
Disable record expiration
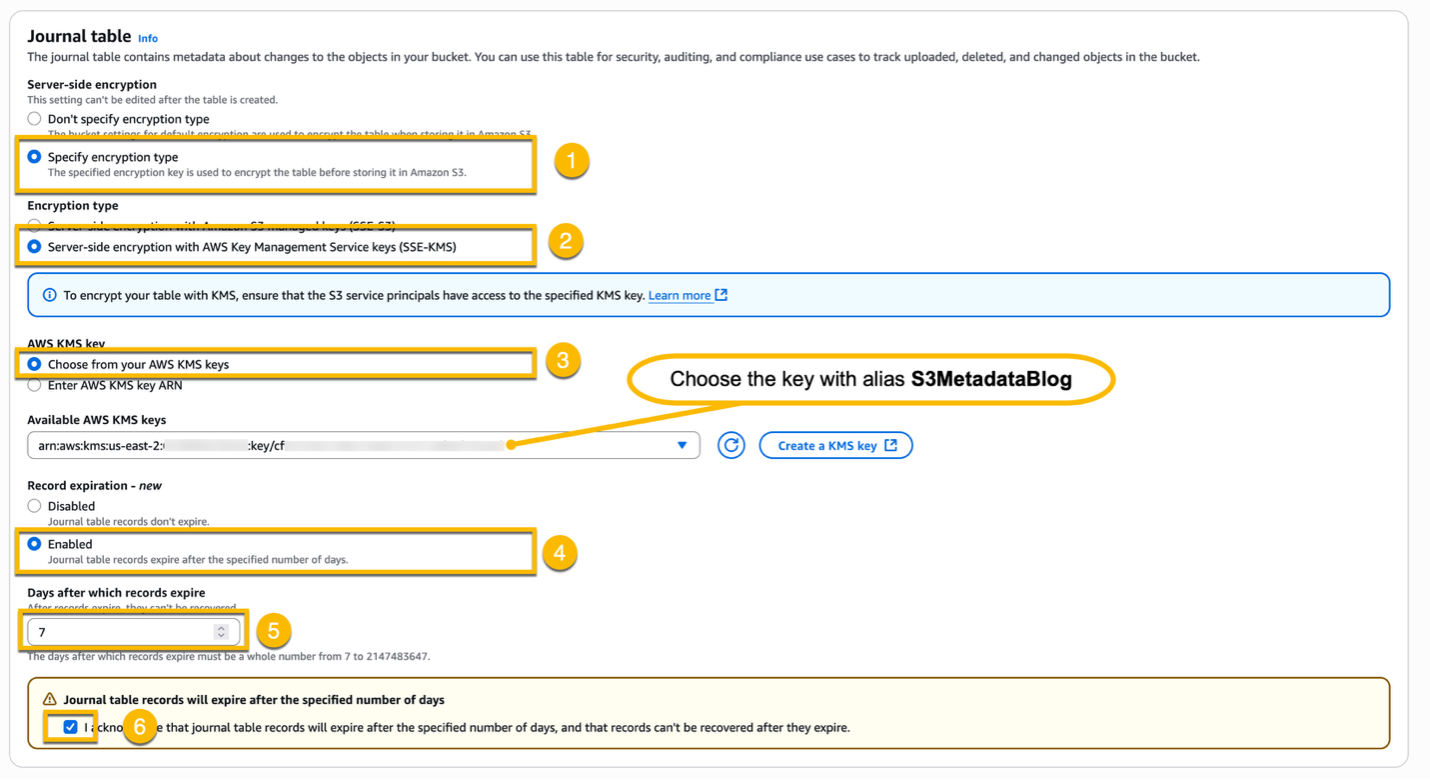point(34,506)
